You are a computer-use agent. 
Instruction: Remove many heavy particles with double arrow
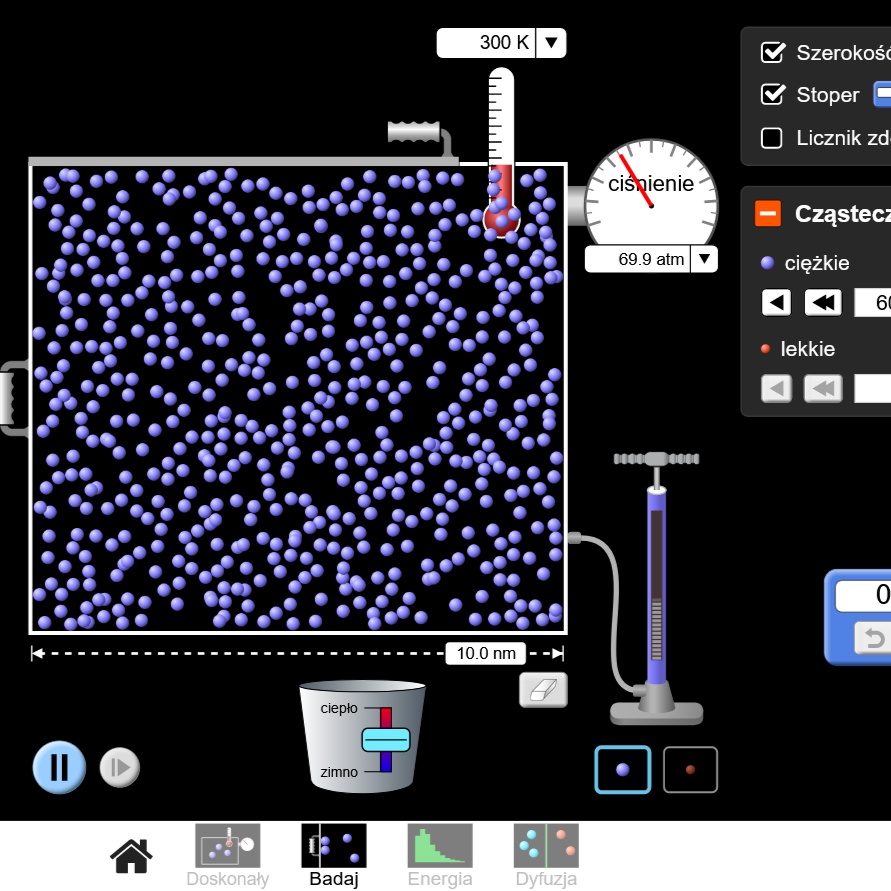tap(822, 302)
